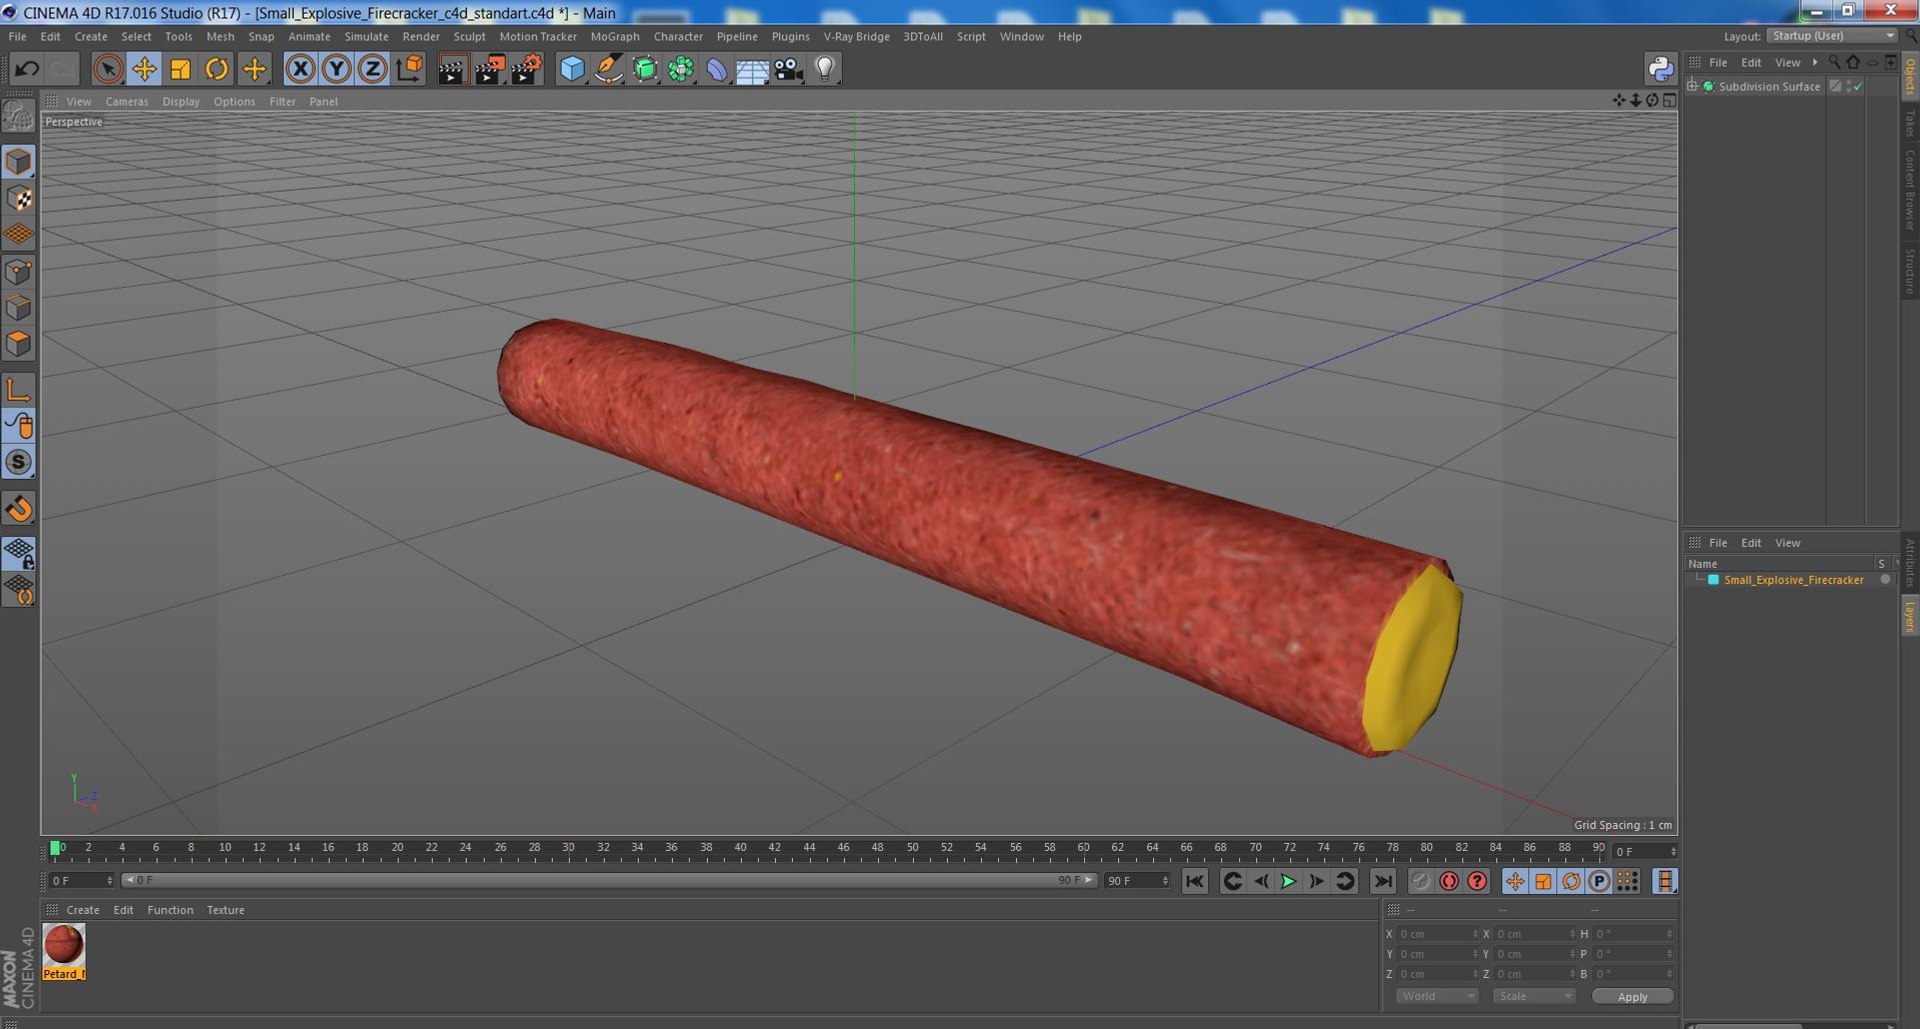This screenshot has height=1029, width=1920.
Task: Toggle viewport maximize icon
Action: point(1669,100)
